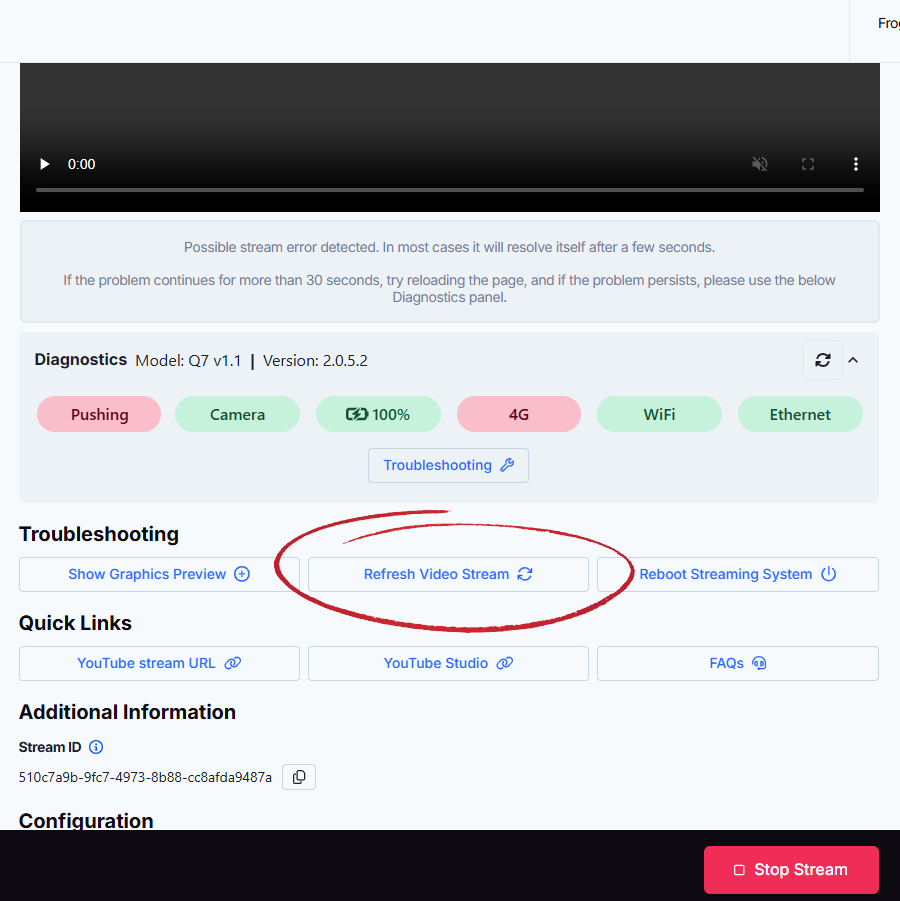Screen dimensions: 900x901
Task: Select the WiFi status pill
Action: 659,414
